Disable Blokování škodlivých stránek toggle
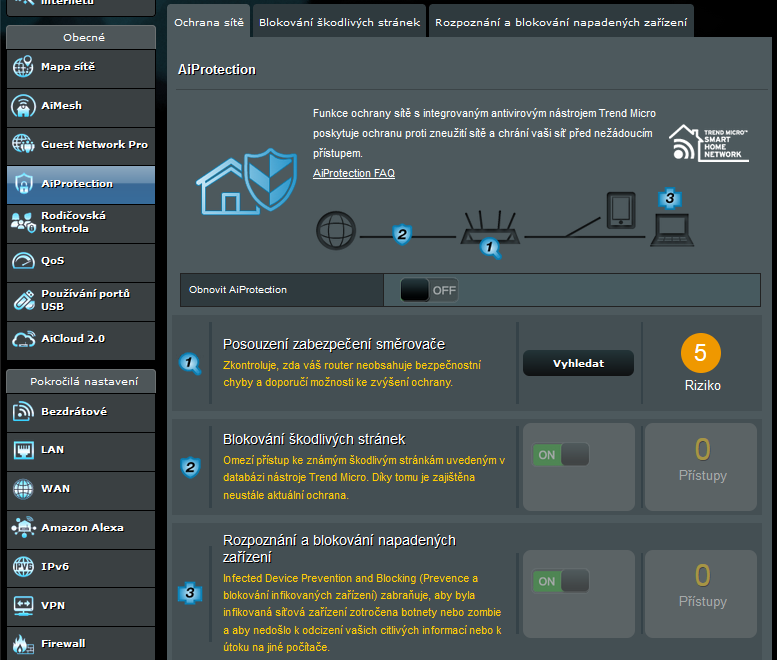This screenshot has width=777, height=660. [x=561, y=455]
